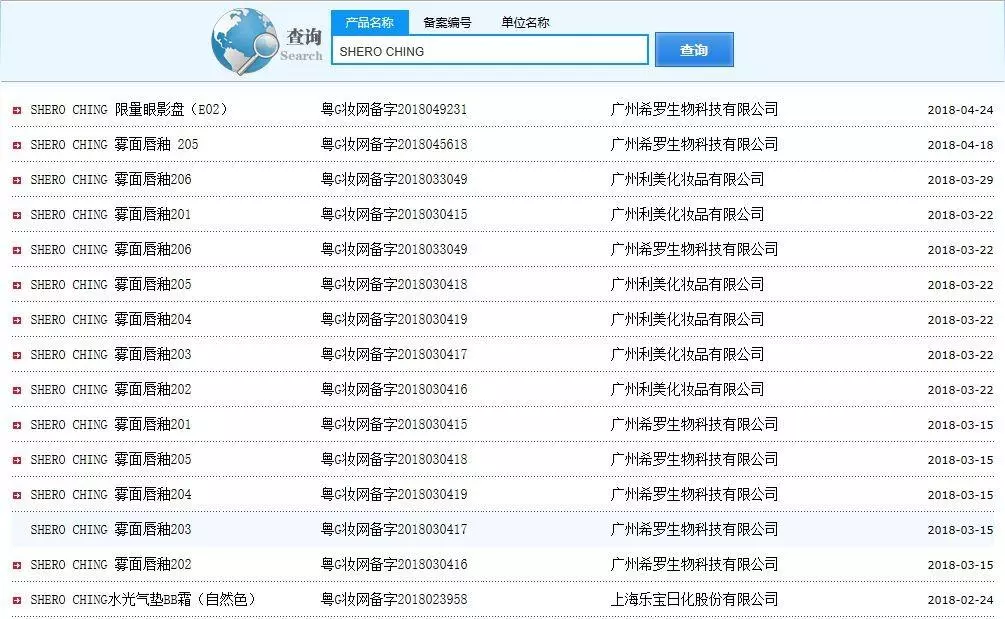1005x619 pixels.
Task: Open 雾面唇釉201 product name by 广州利美化妆品
Action: 111,215
